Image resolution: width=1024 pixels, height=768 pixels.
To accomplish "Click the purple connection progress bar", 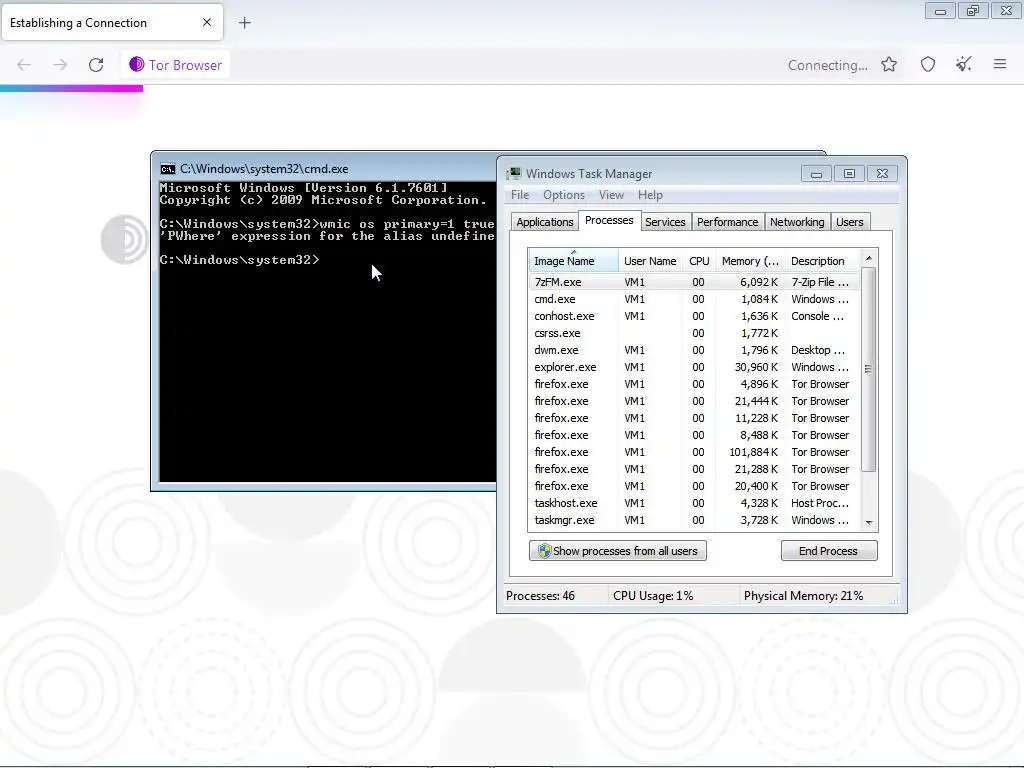I will click(71, 89).
